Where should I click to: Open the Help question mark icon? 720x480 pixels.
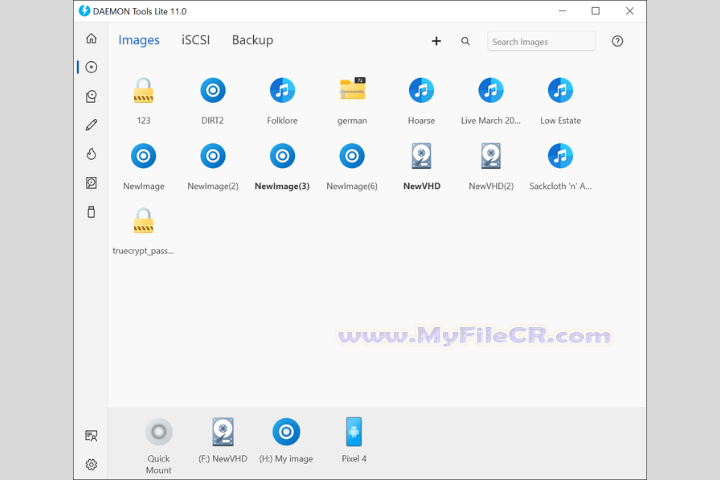(x=617, y=41)
